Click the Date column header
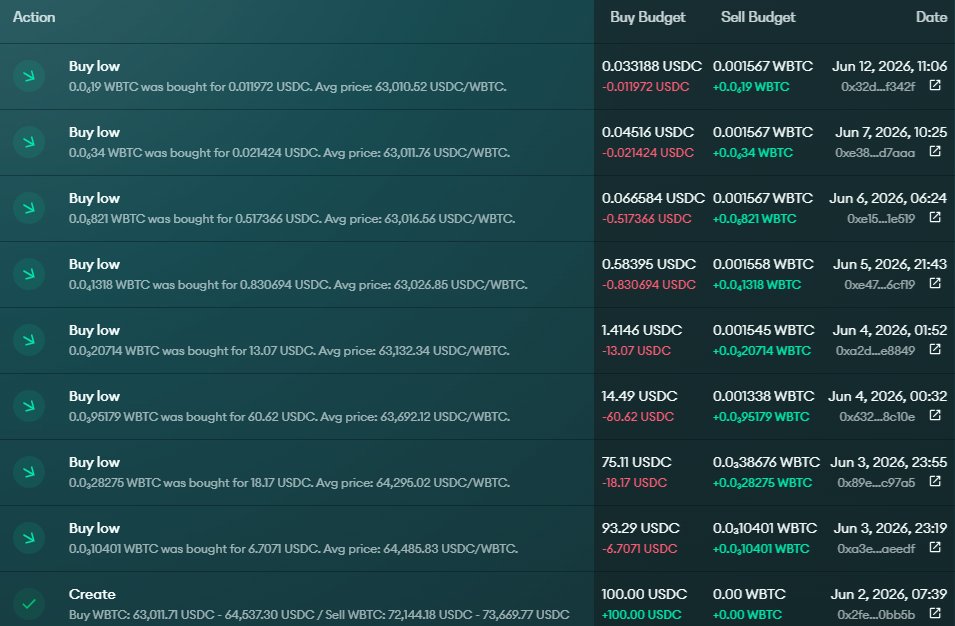This screenshot has height=626, width=955. pyautogui.click(x=931, y=17)
